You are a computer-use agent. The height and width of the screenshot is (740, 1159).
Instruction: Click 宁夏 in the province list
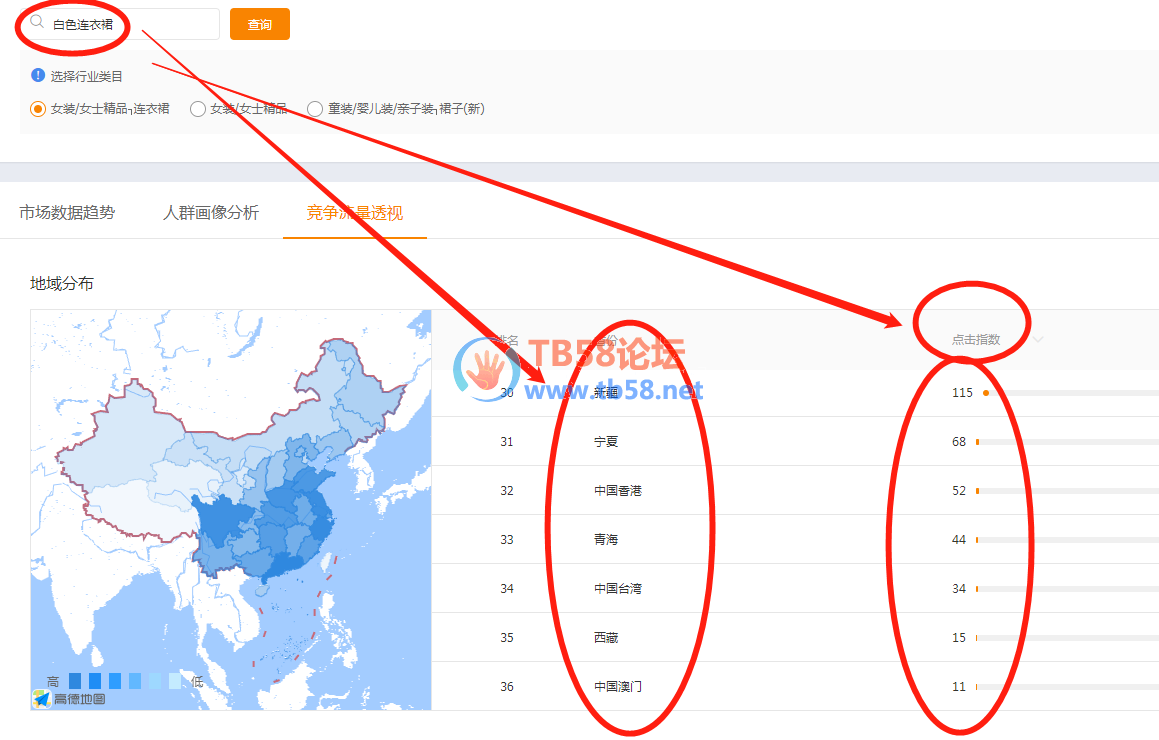(x=606, y=442)
